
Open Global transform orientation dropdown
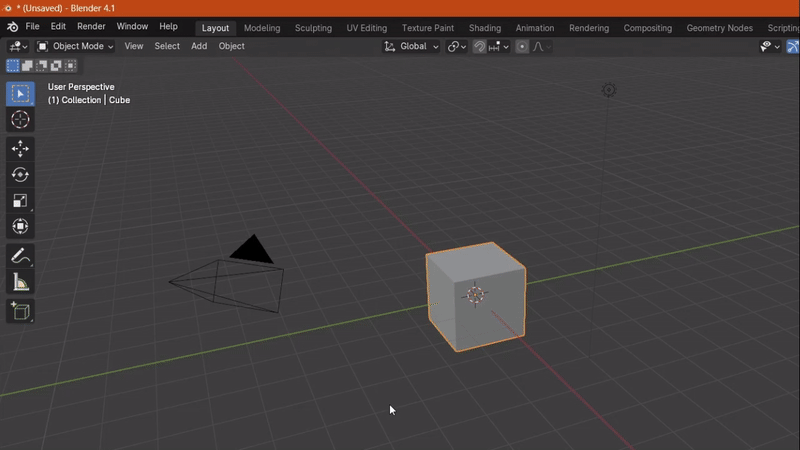click(x=411, y=46)
